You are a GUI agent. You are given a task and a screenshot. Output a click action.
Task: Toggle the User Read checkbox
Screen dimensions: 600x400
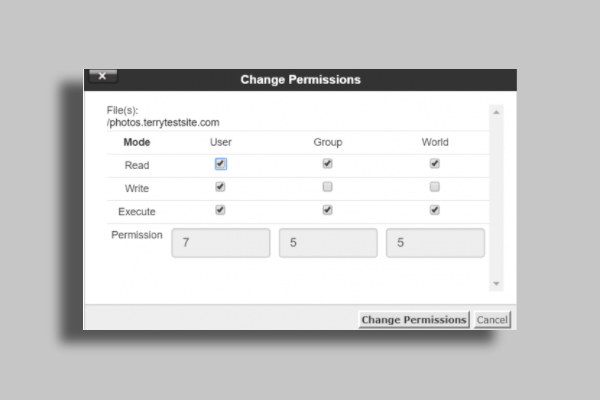click(220, 164)
